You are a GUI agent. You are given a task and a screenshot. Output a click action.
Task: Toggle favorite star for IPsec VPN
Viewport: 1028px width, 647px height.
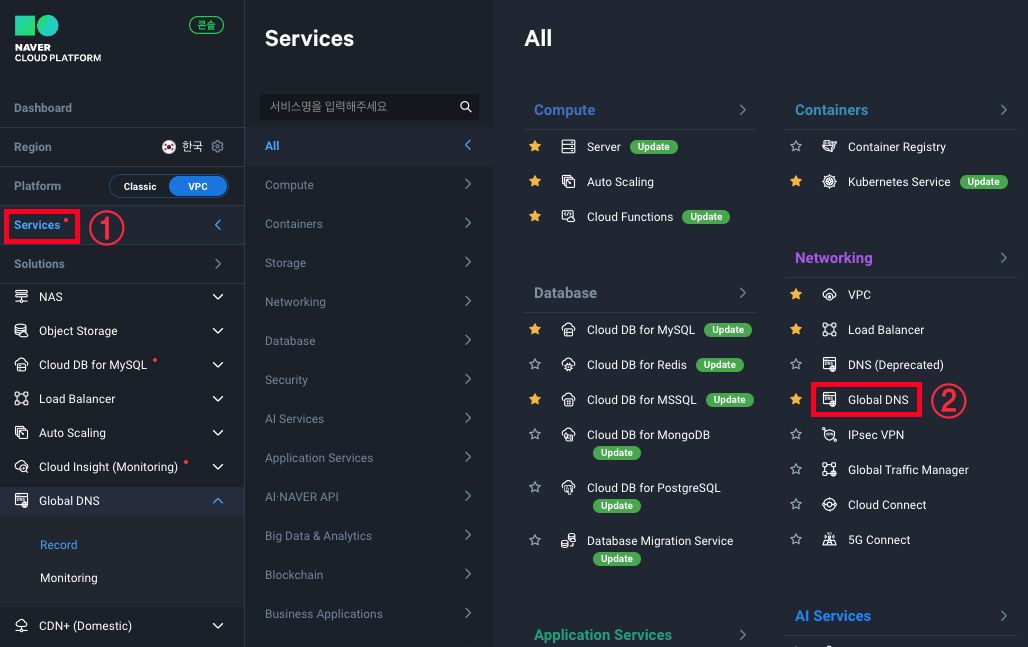click(796, 434)
